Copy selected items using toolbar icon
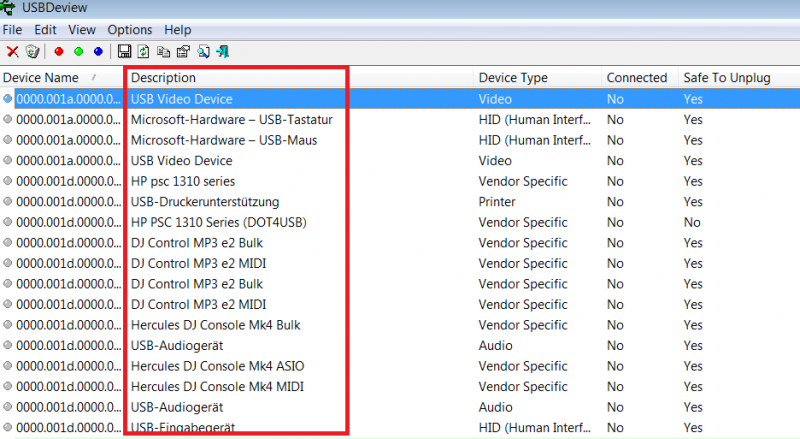The width and height of the screenshot is (800, 439). [163, 51]
